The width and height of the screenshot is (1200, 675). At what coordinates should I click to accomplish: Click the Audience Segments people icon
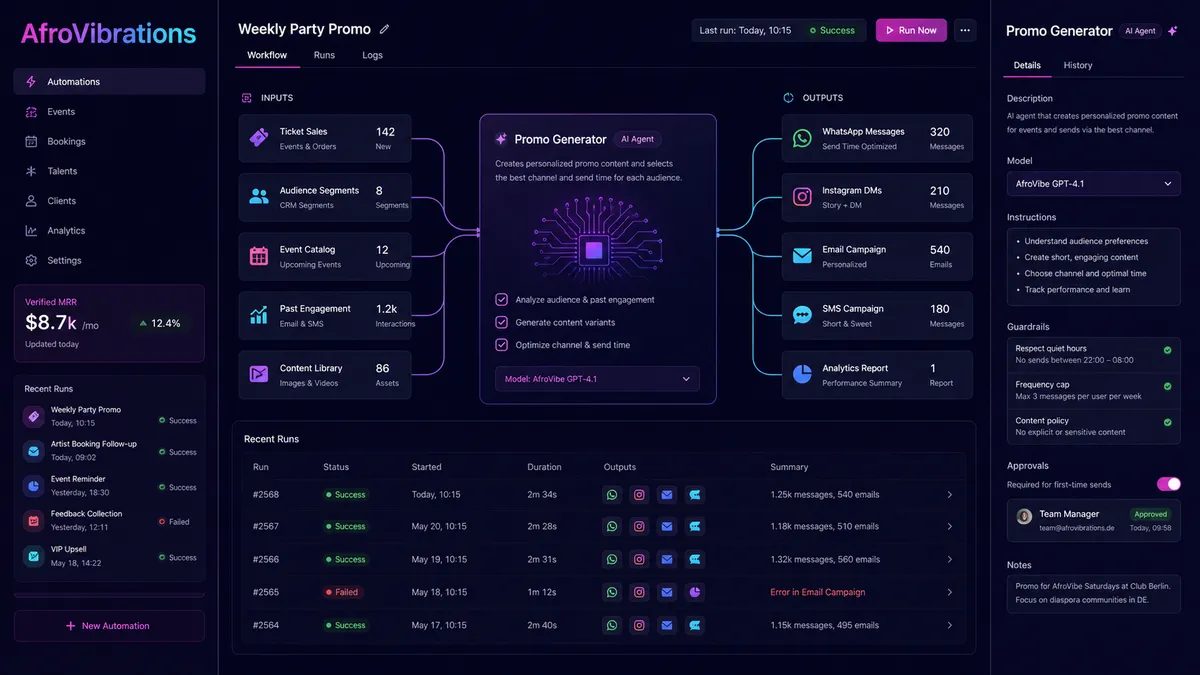pos(259,197)
